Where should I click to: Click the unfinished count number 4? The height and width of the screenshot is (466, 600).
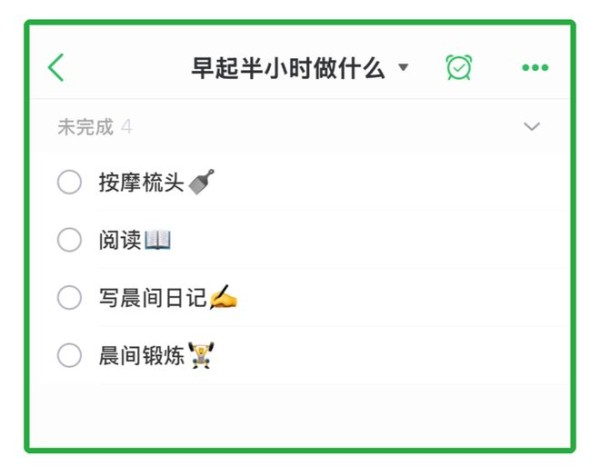(127, 127)
